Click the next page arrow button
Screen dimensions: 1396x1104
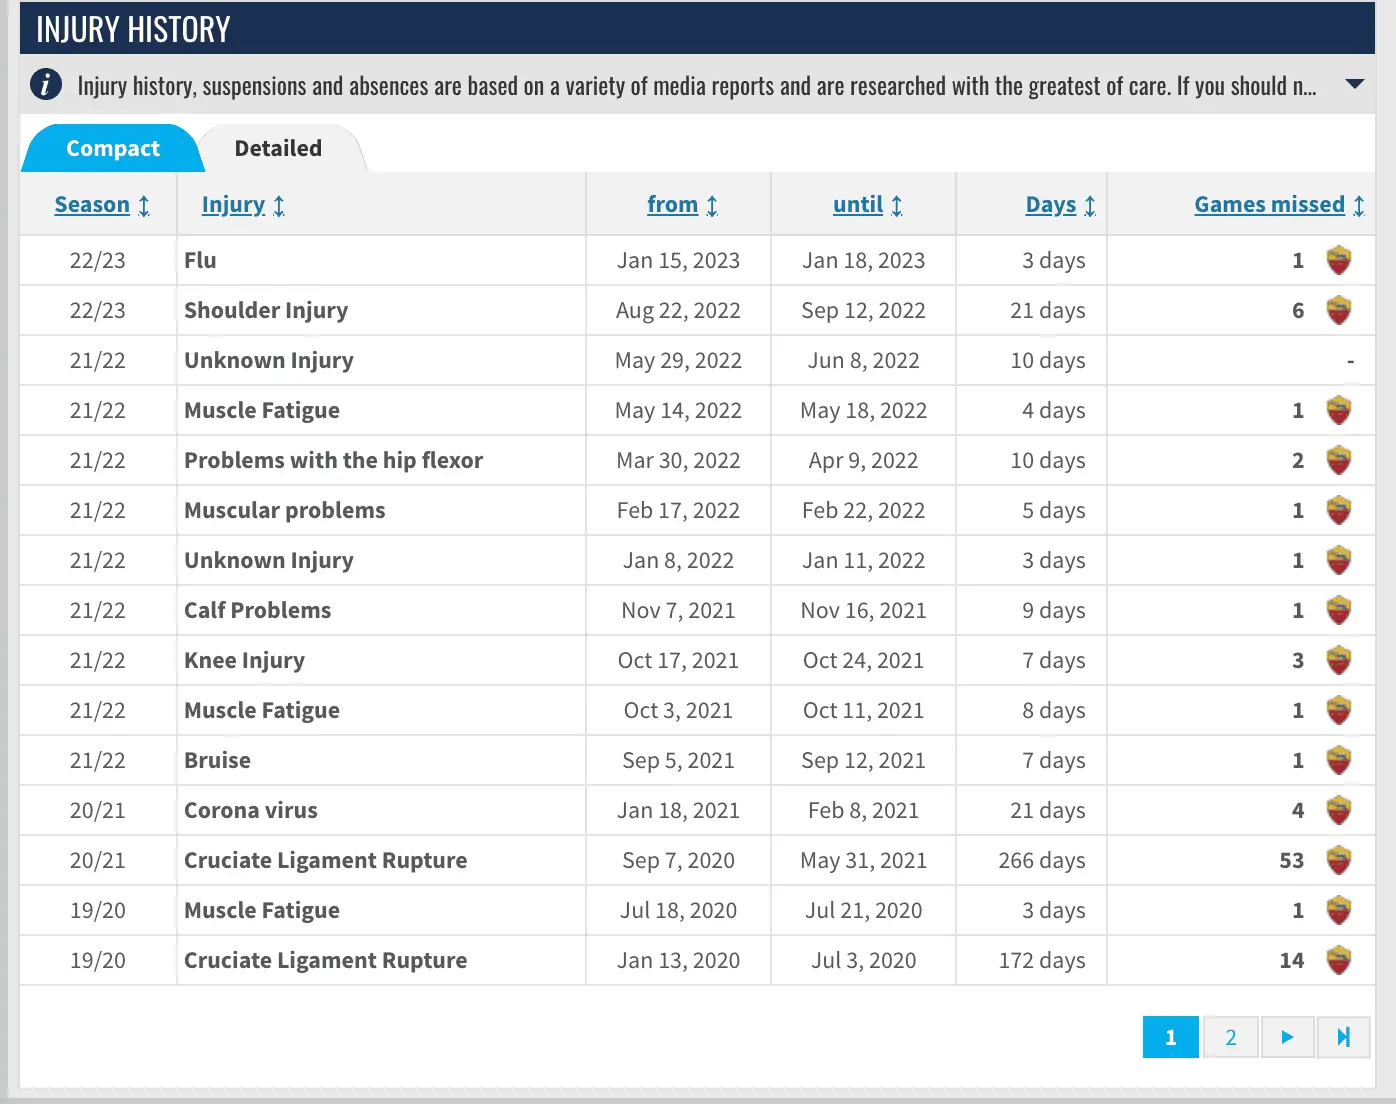pos(1287,1037)
